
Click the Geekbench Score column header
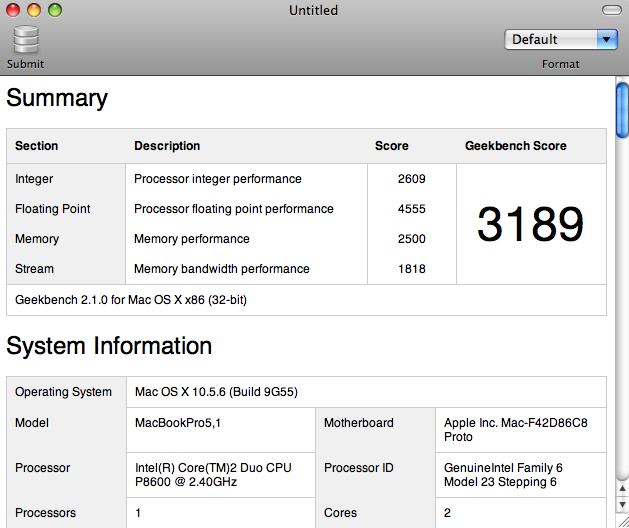click(515, 146)
